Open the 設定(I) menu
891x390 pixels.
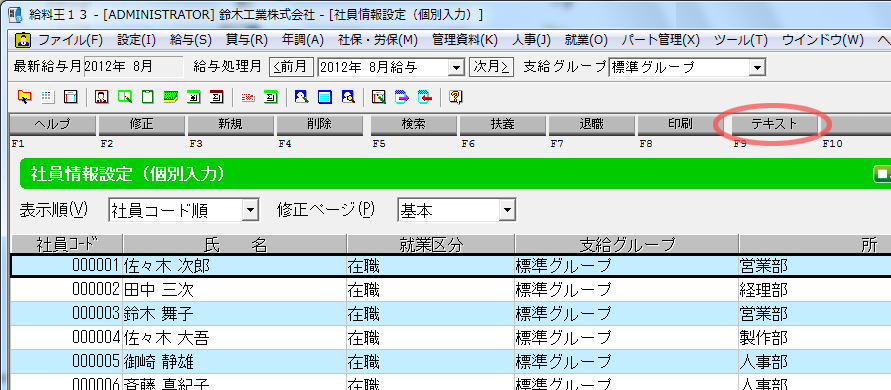pos(136,40)
